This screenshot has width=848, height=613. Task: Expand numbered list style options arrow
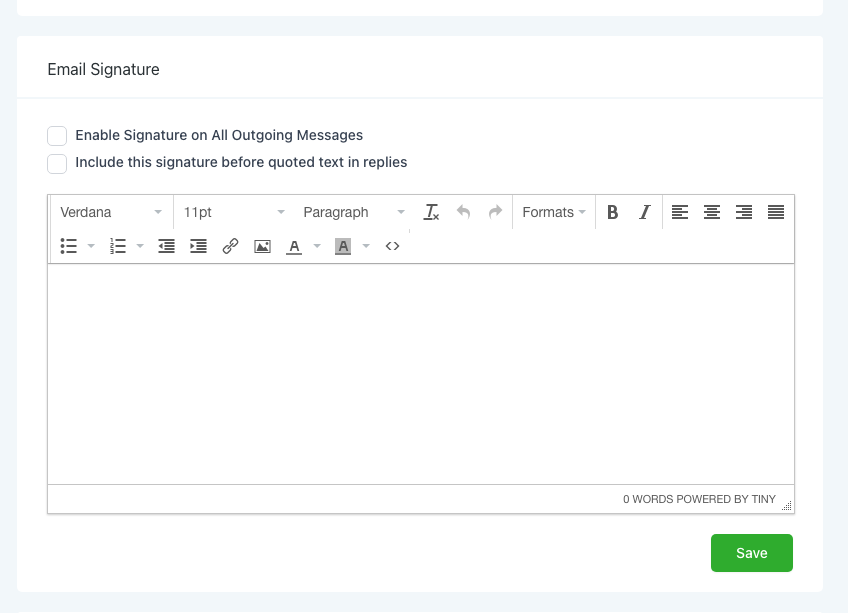(140, 246)
